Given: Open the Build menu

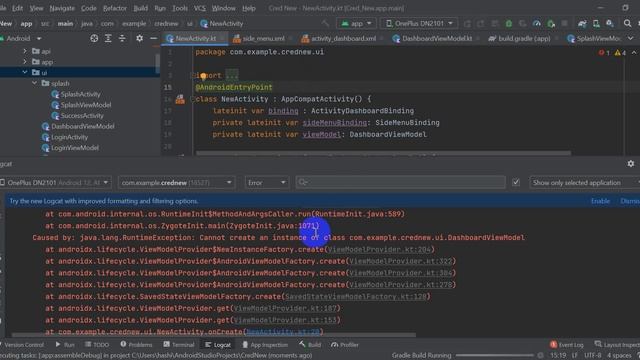Looking at the screenshot, I should [x=140, y=8].
